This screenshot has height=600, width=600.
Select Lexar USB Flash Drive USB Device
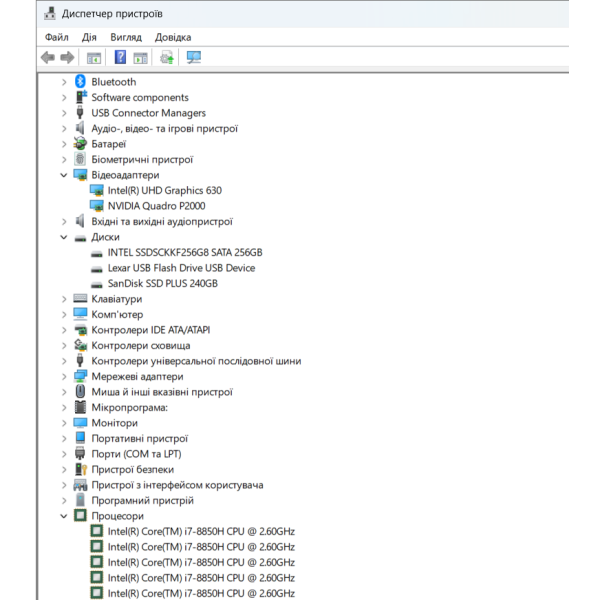[x=181, y=268]
